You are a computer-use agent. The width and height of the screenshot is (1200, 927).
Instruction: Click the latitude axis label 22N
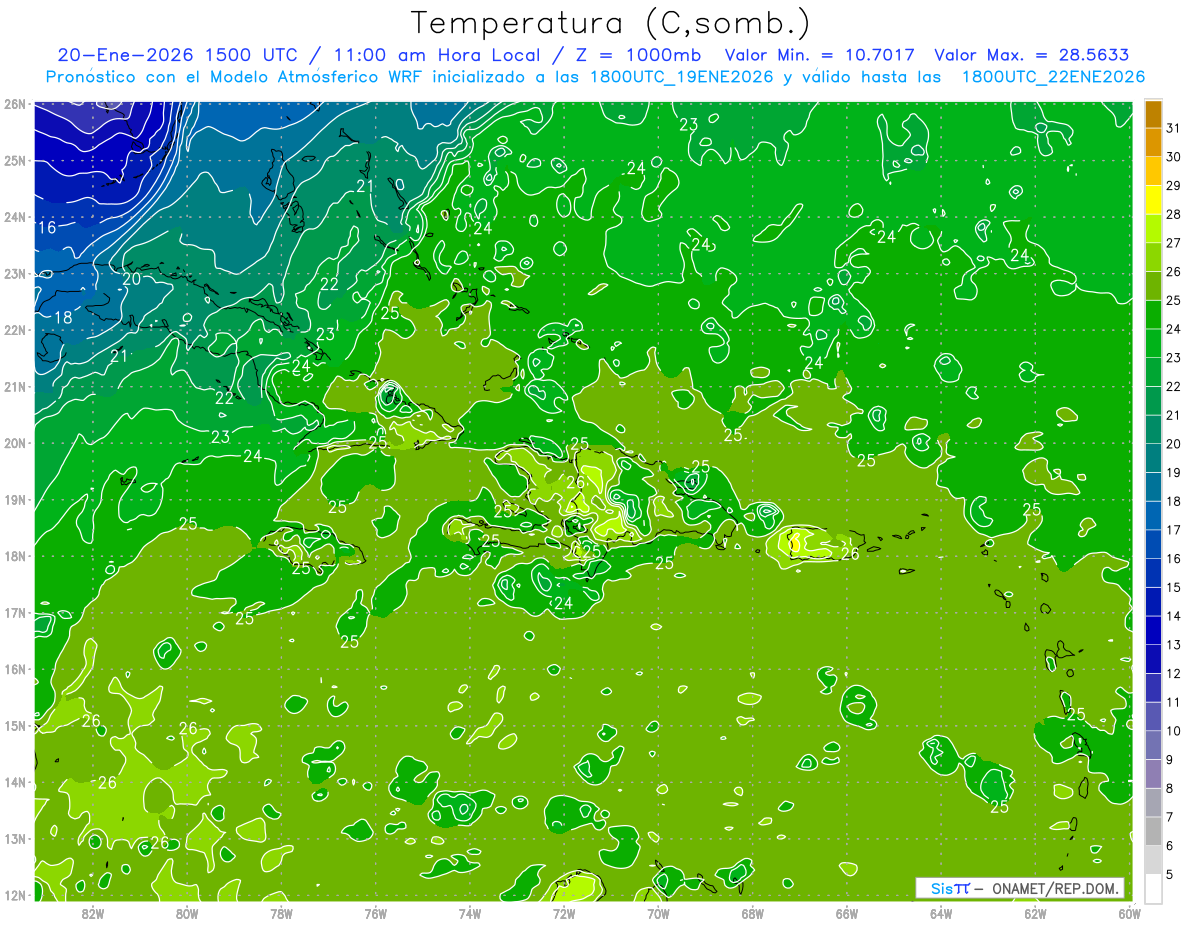[x=14, y=330]
